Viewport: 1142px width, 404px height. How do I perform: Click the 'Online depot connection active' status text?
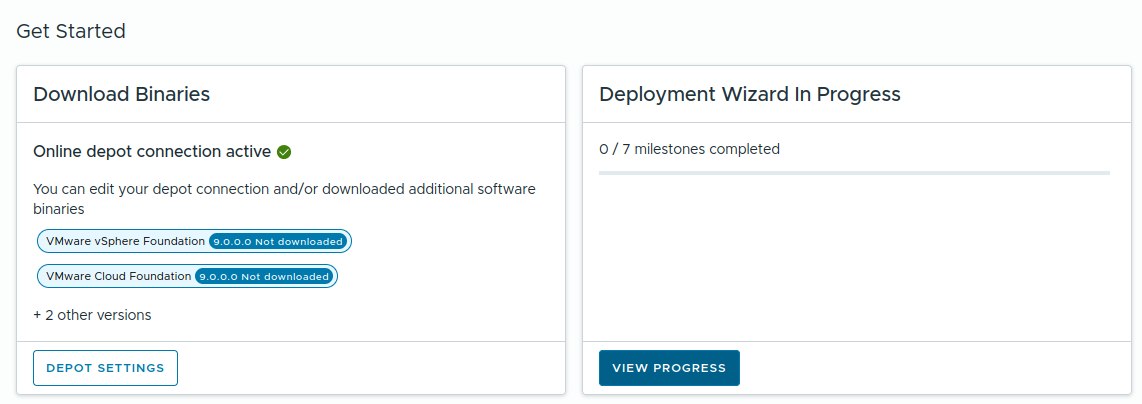pyautogui.click(x=152, y=152)
